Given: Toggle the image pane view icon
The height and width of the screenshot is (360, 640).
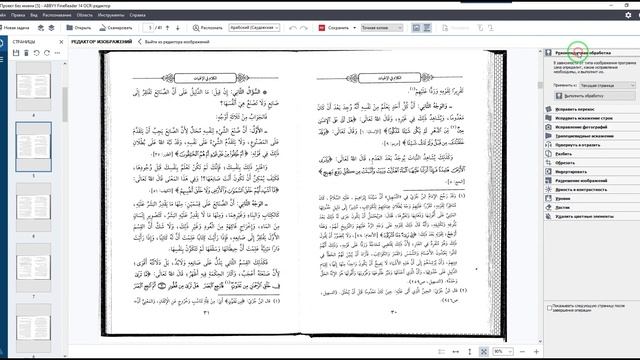Looking at the screenshot, I should 416,28.
